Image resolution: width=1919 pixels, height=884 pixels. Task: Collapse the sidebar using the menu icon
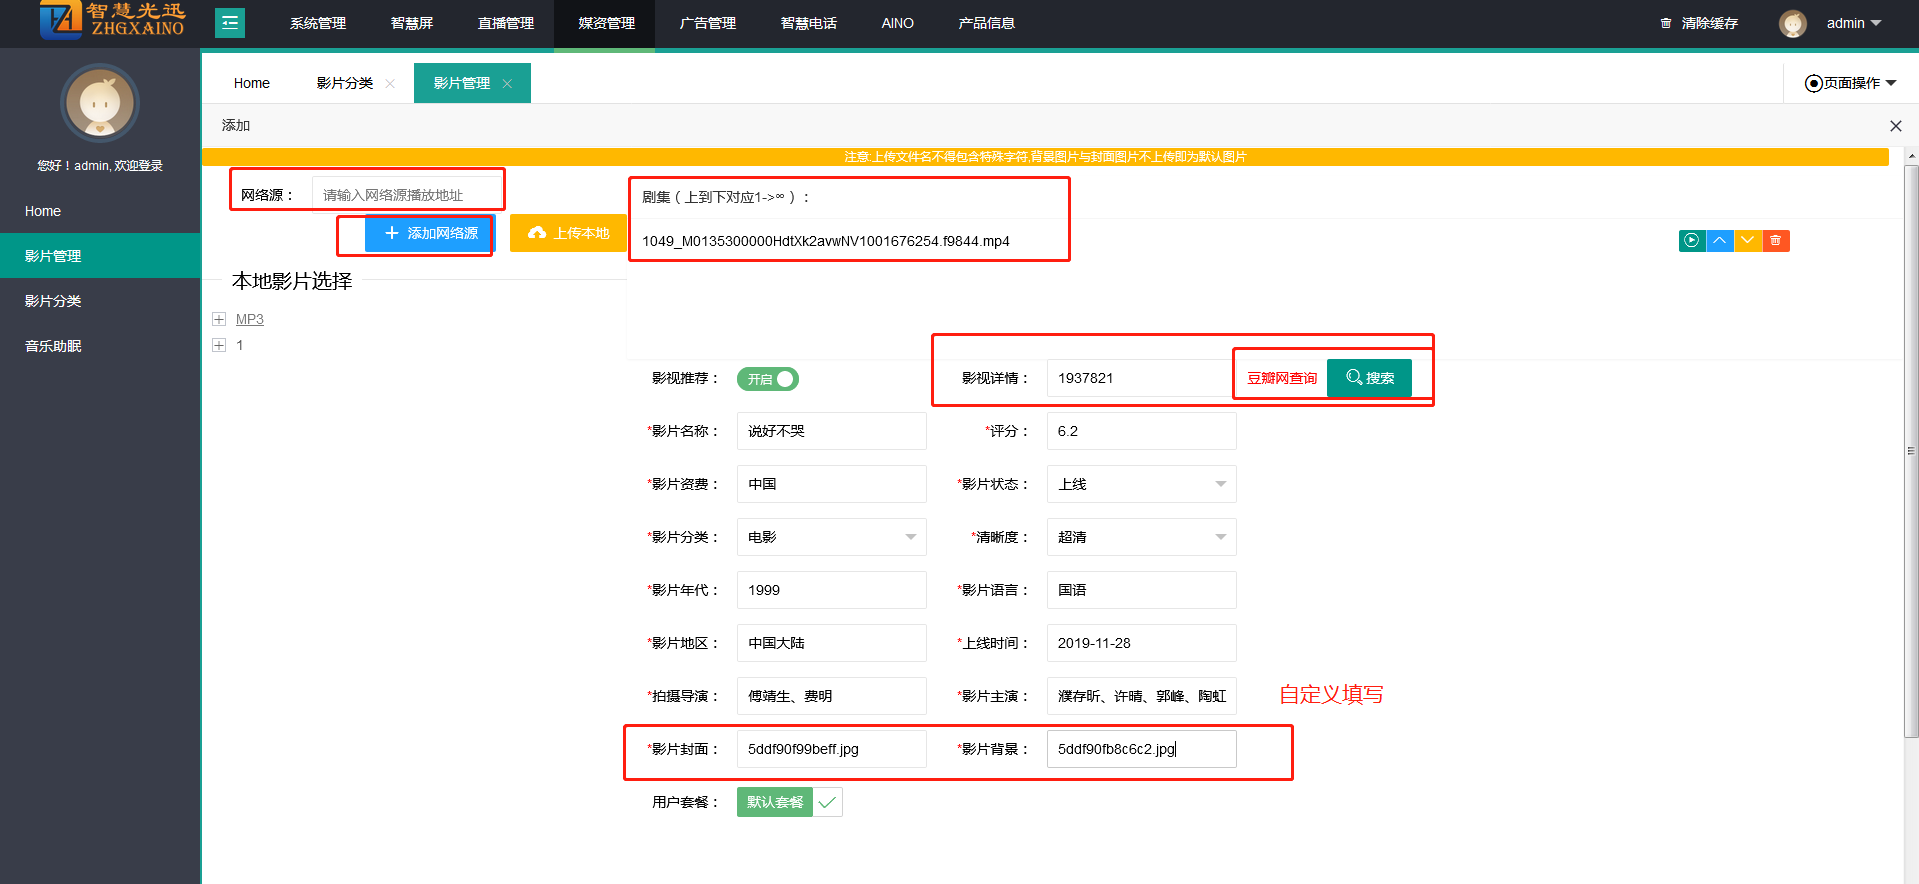click(230, 23)
